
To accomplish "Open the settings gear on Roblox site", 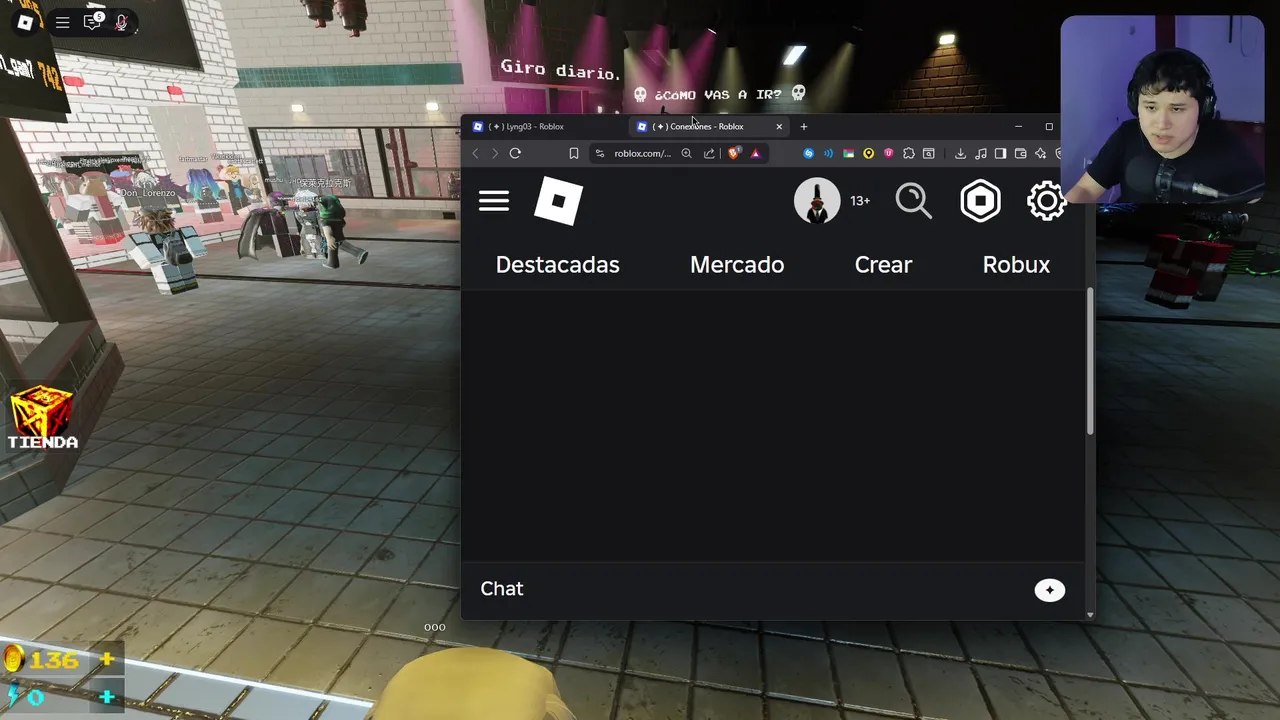I will pyautogui.click(x=1047, y=201).
